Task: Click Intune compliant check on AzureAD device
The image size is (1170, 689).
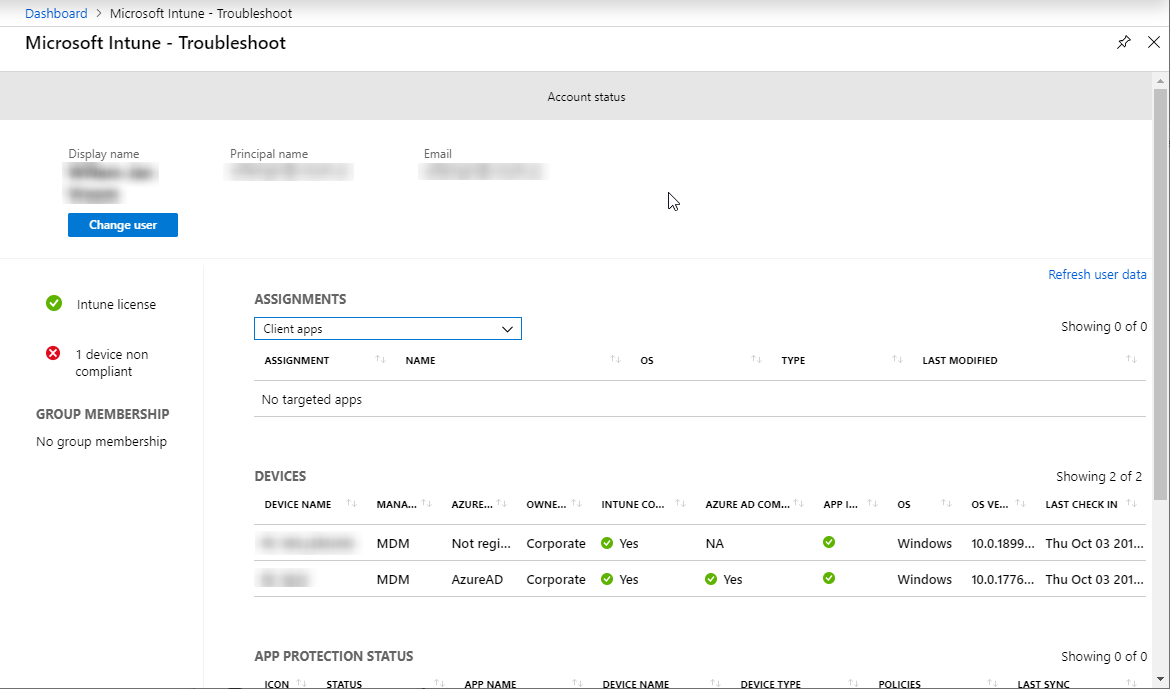Action: pos(607,579)
